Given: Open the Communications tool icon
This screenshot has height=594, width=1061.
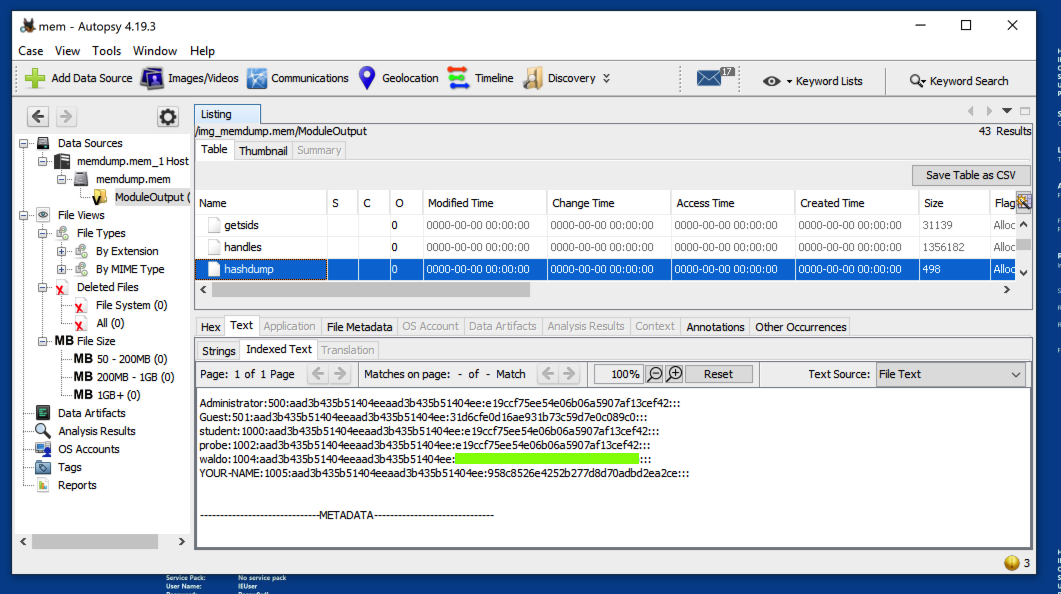Looking at the screenshot, I should (257, 78).
